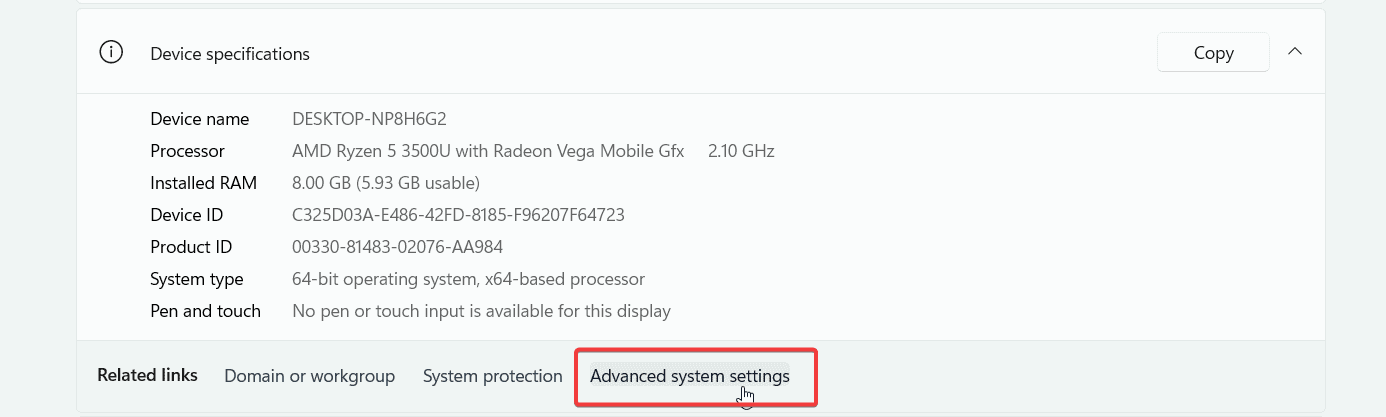Click the Device specifications heading
The width and height of the screenshot is (1386, 417).
click(230, 54)
